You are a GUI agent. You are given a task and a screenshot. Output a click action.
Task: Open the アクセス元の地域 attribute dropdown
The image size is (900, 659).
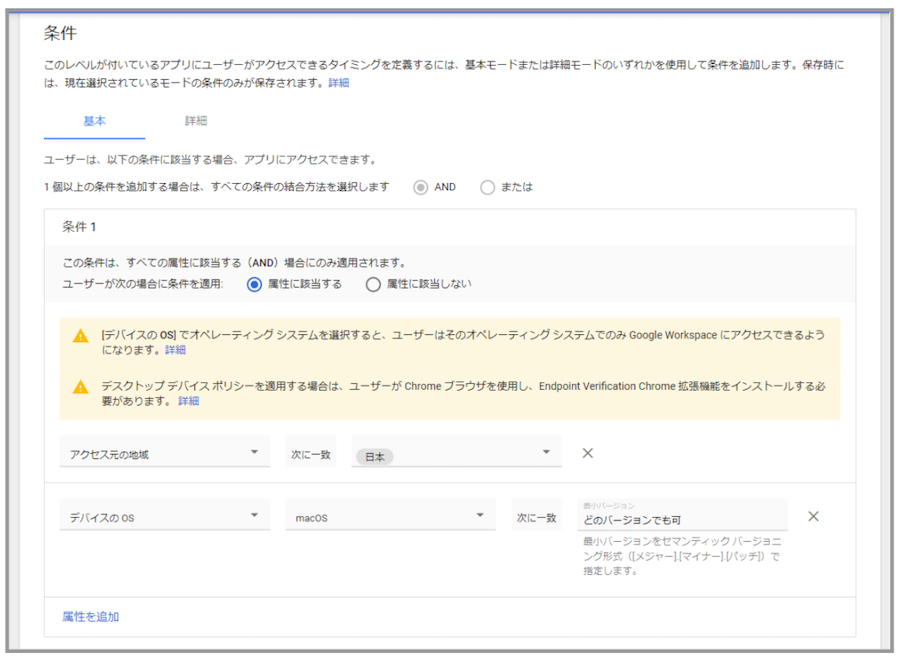pos(164,454)
